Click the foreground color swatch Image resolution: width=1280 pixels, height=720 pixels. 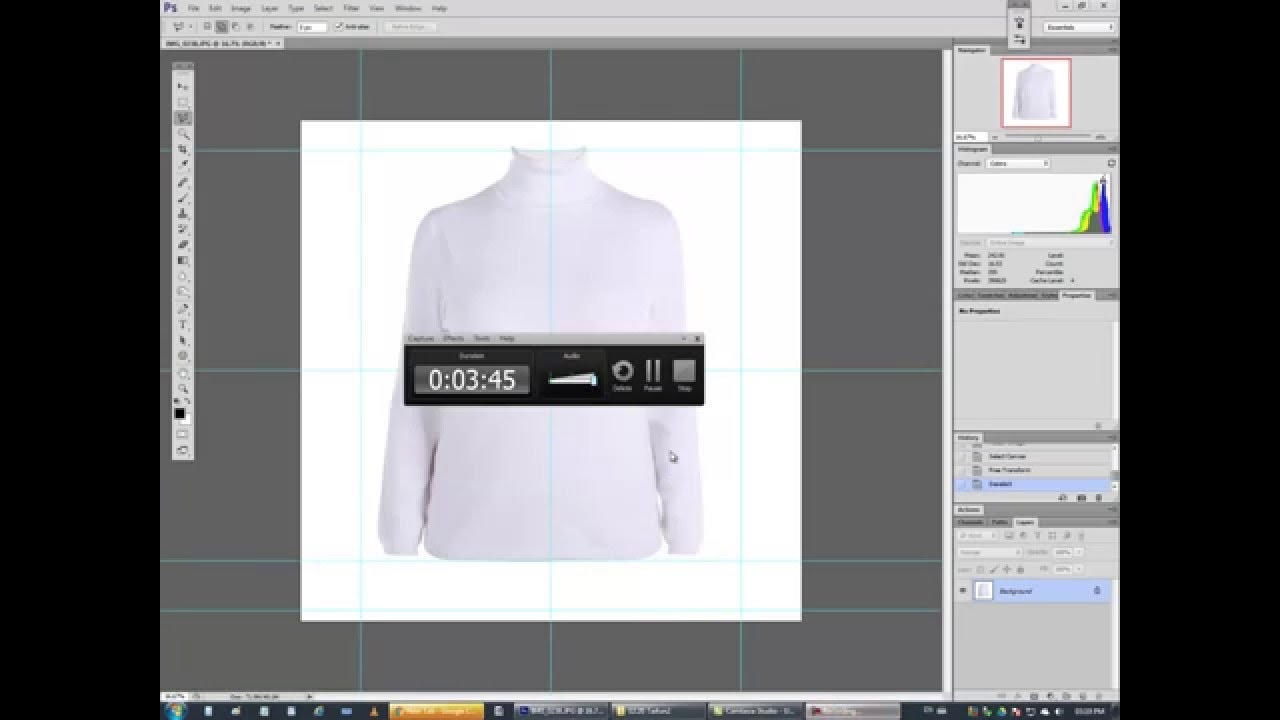pos(180,413)
